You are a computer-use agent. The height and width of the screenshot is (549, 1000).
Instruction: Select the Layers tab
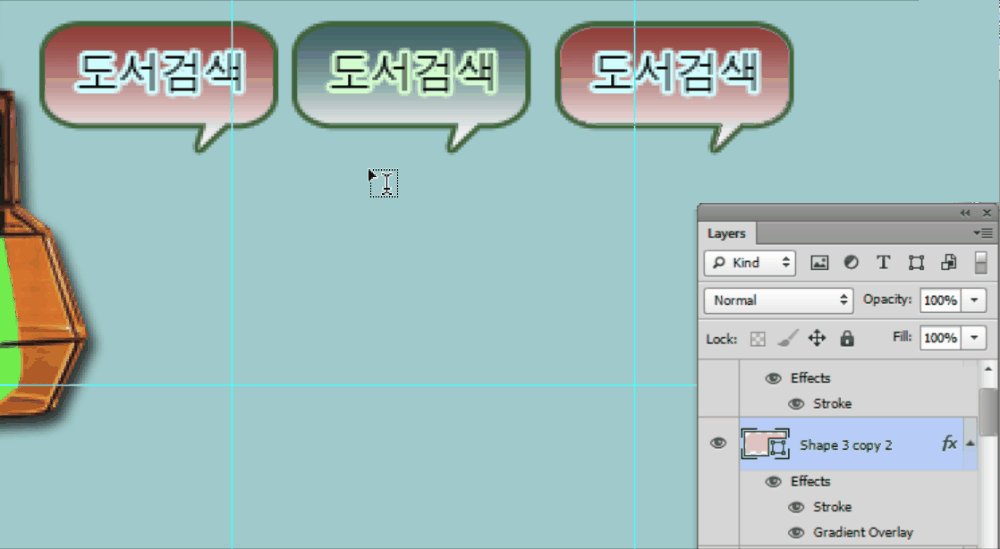click(x=726, y=233)
